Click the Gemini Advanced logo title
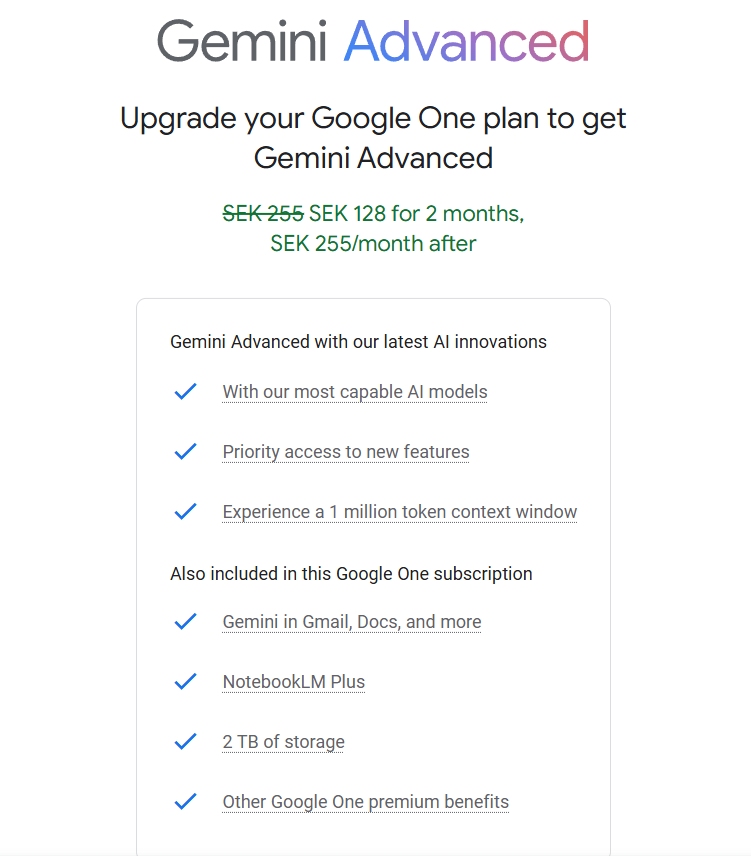 coord(373,41)
